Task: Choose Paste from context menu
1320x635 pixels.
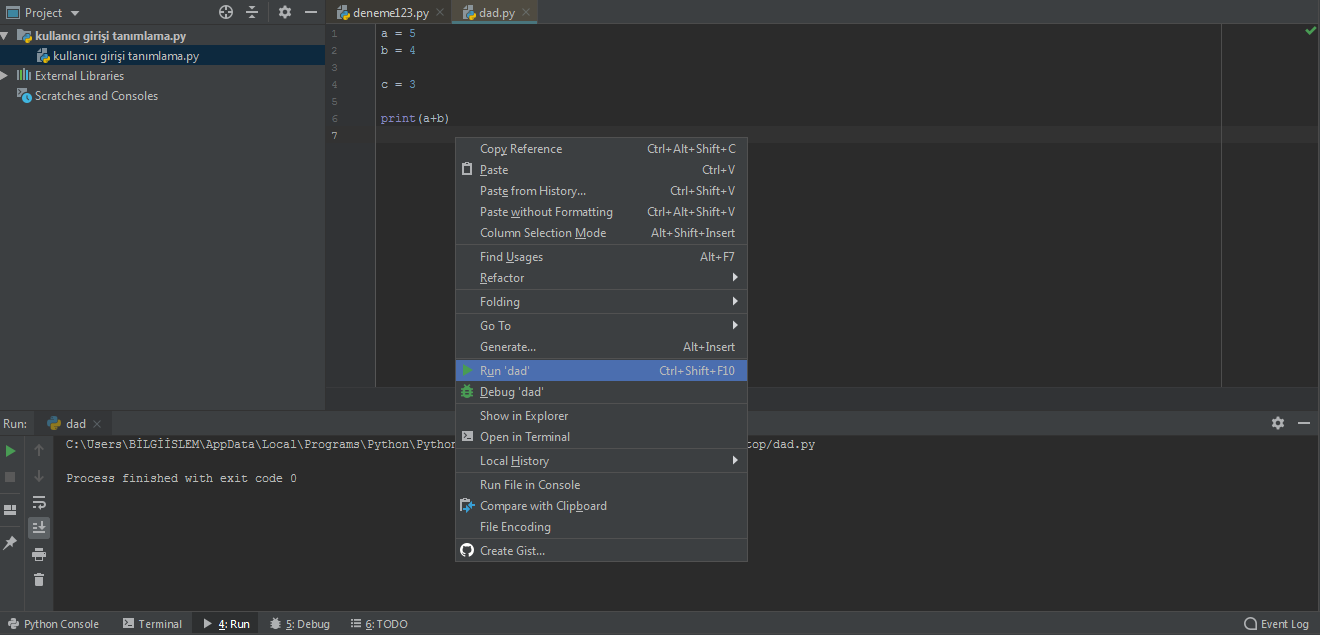Action: tap(601, 170)
